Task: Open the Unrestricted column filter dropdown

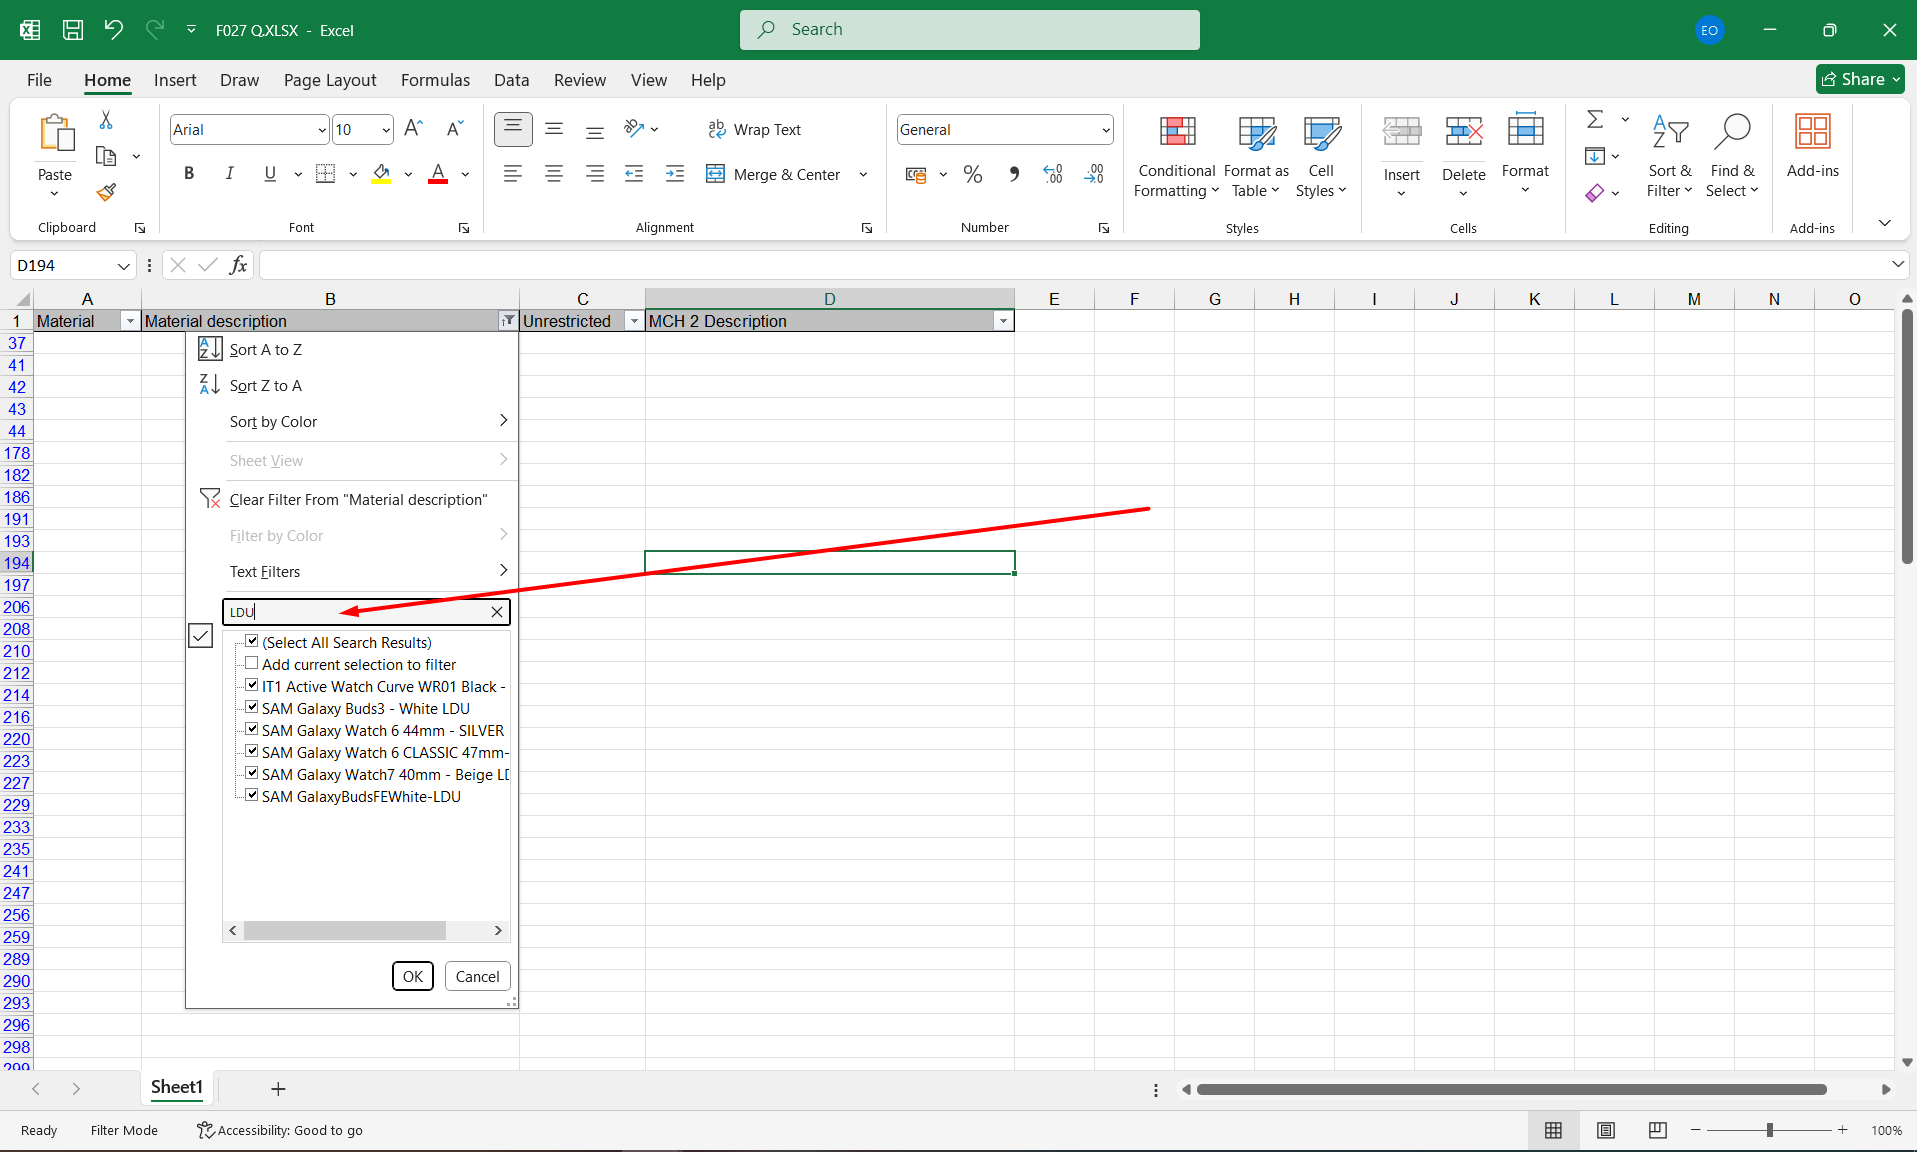Action: click(x=633, y=321)
